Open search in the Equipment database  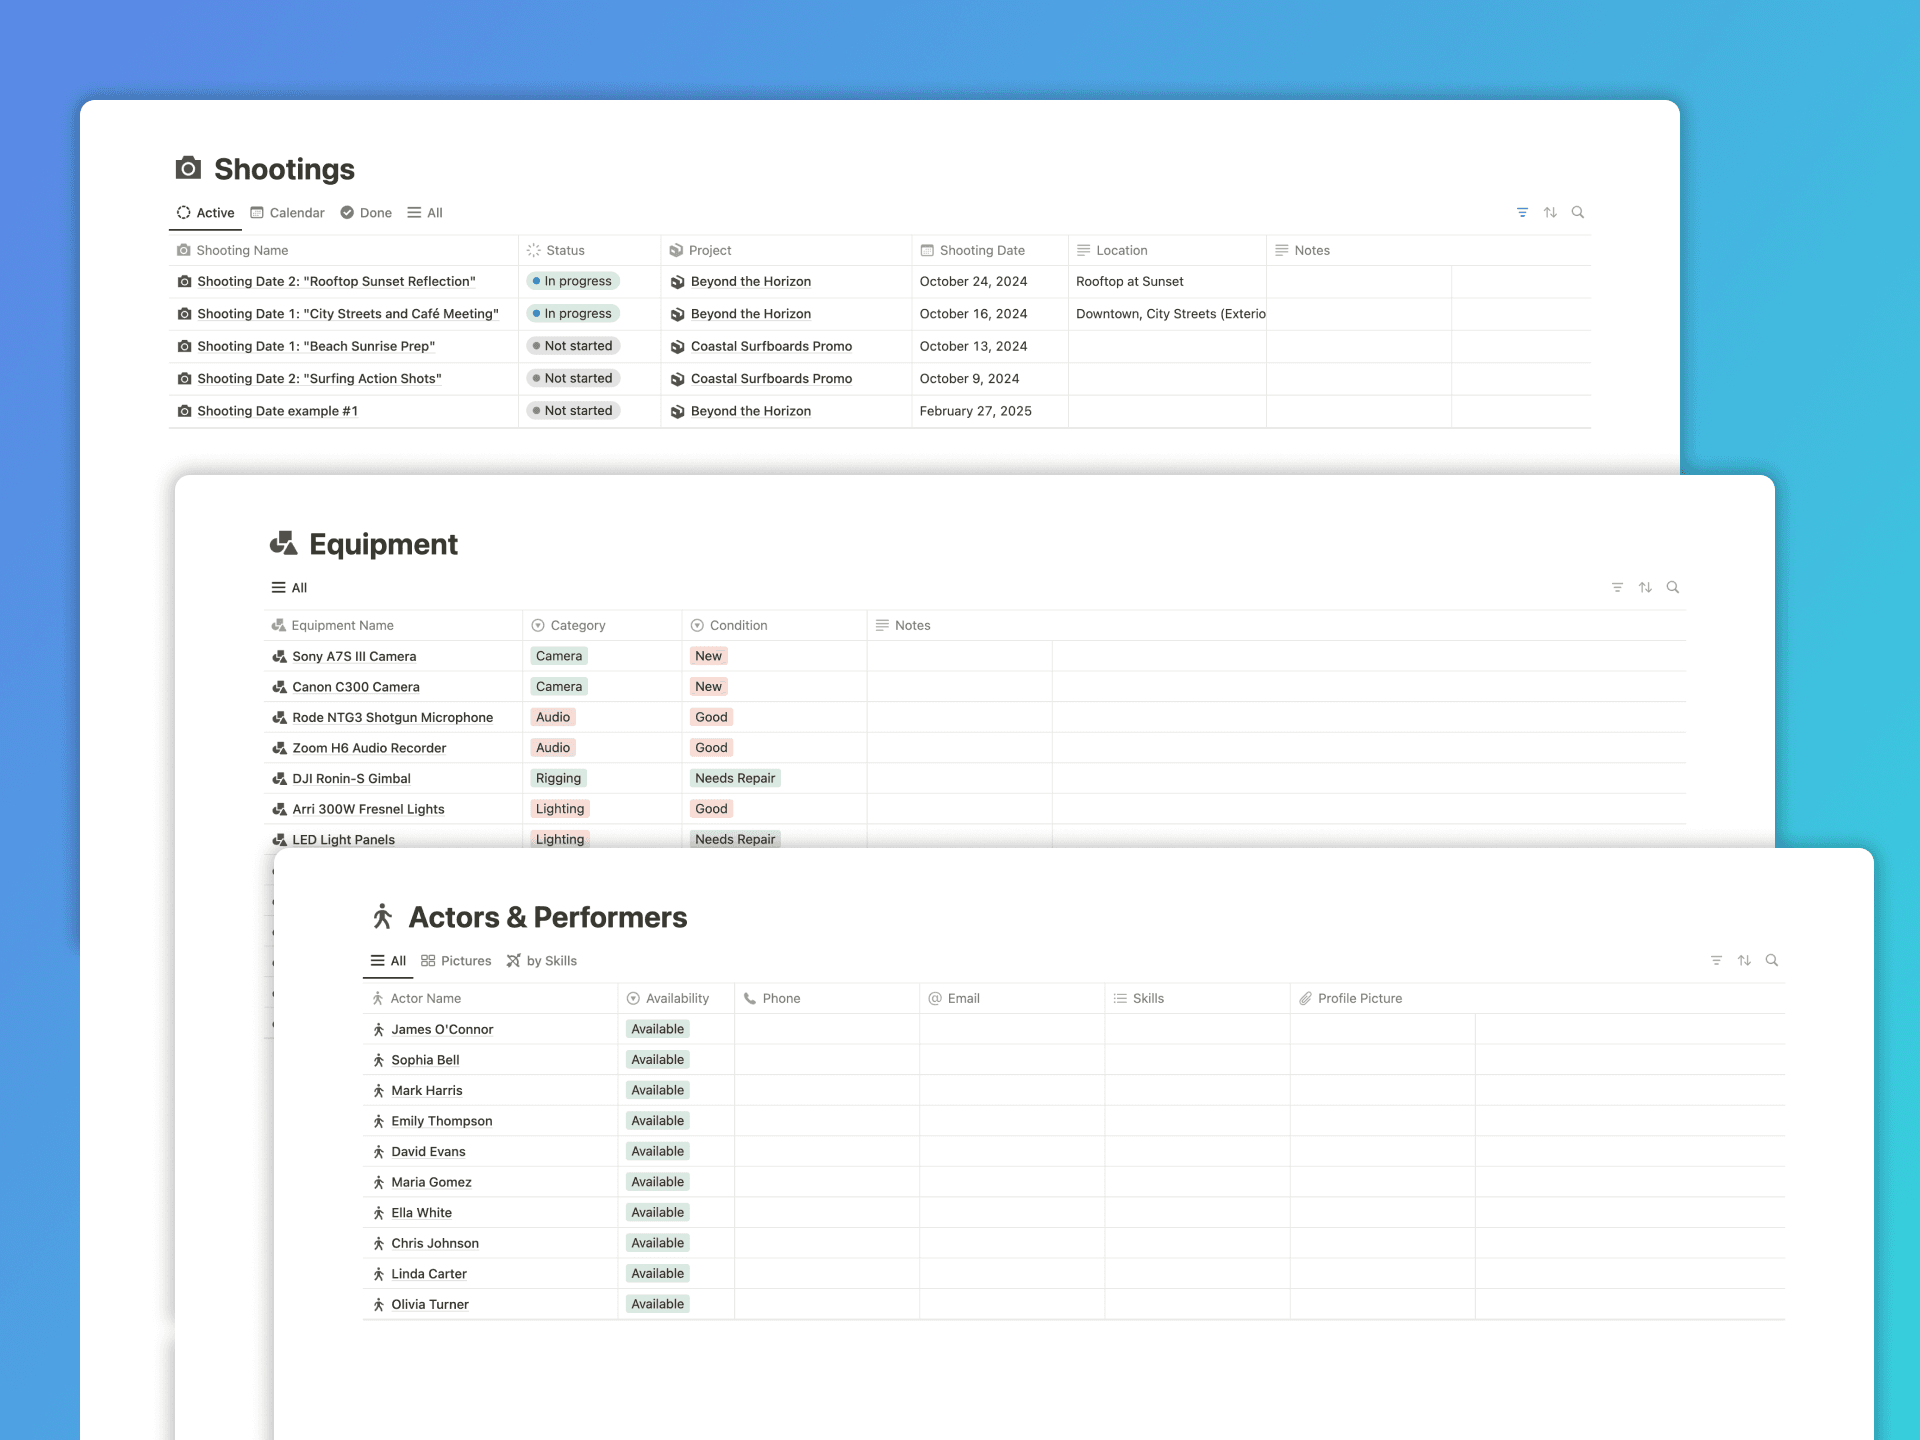(1673, 587)
